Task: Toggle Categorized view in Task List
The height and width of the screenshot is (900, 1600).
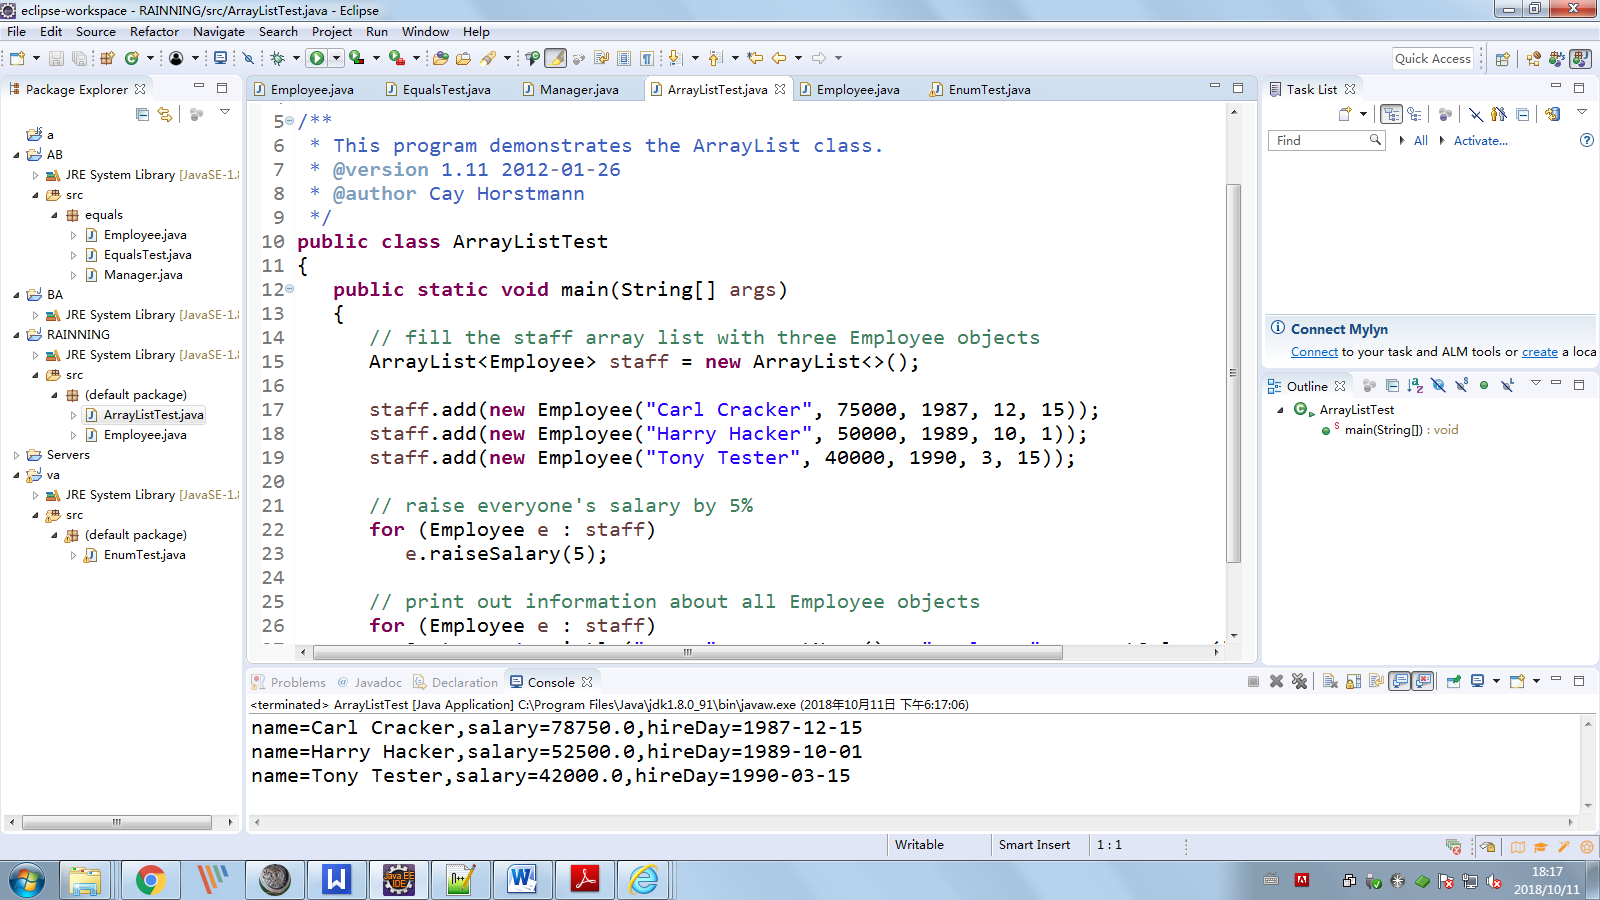Action: pos(1391,114)
